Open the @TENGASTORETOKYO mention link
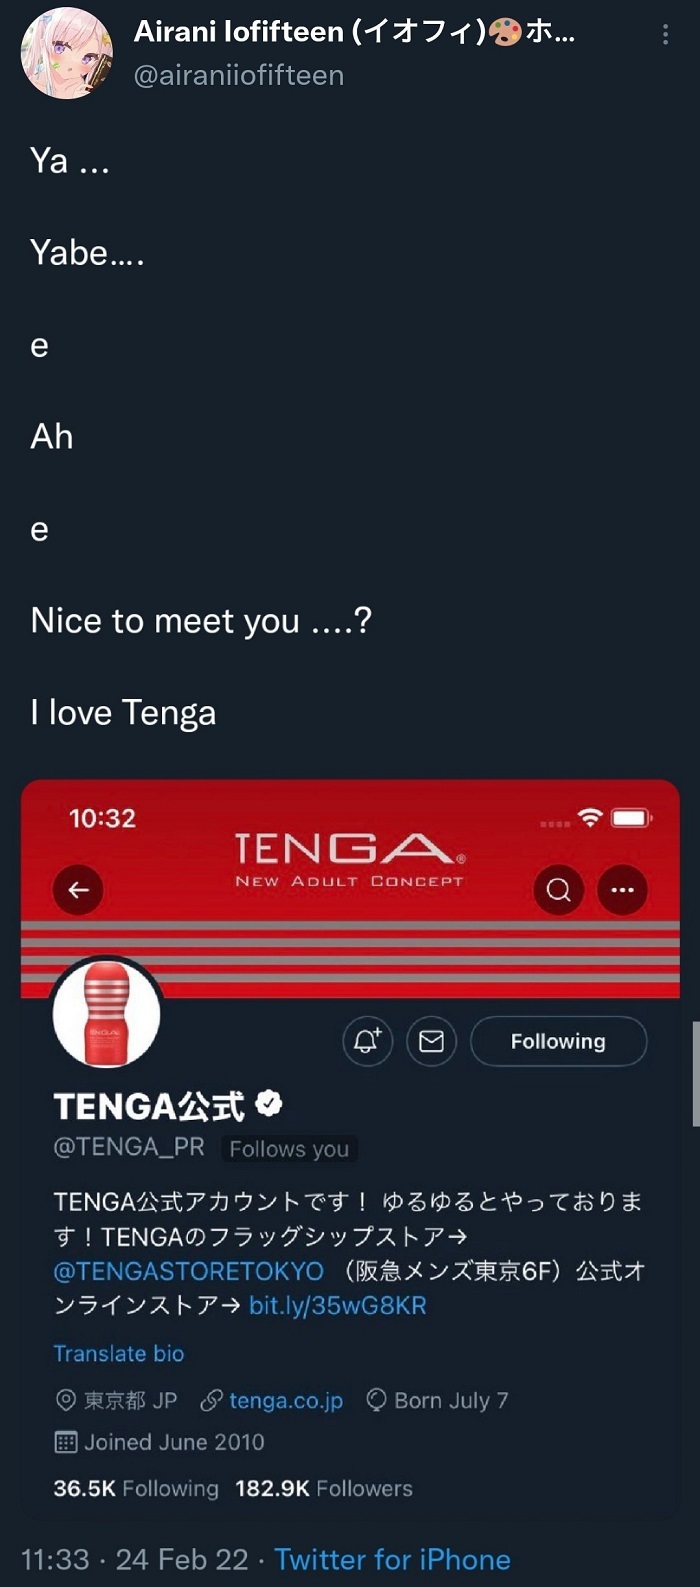This screenshot has height=1587, width=700. 189,1271
